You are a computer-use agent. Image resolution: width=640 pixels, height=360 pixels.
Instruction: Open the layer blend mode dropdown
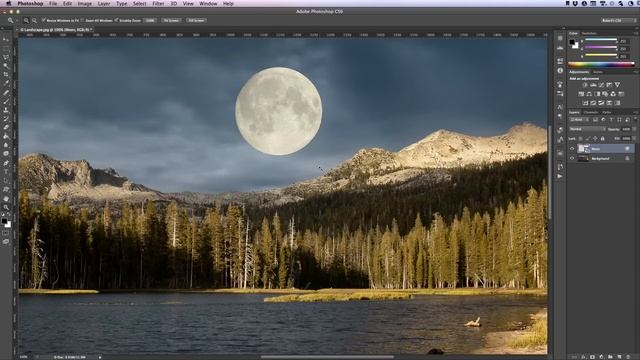(x=587, y=129)
